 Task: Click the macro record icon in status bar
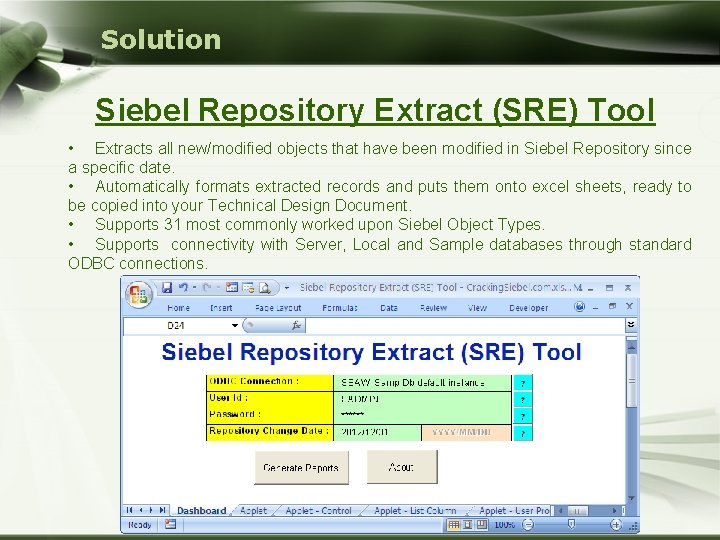(x=170, y=524)
